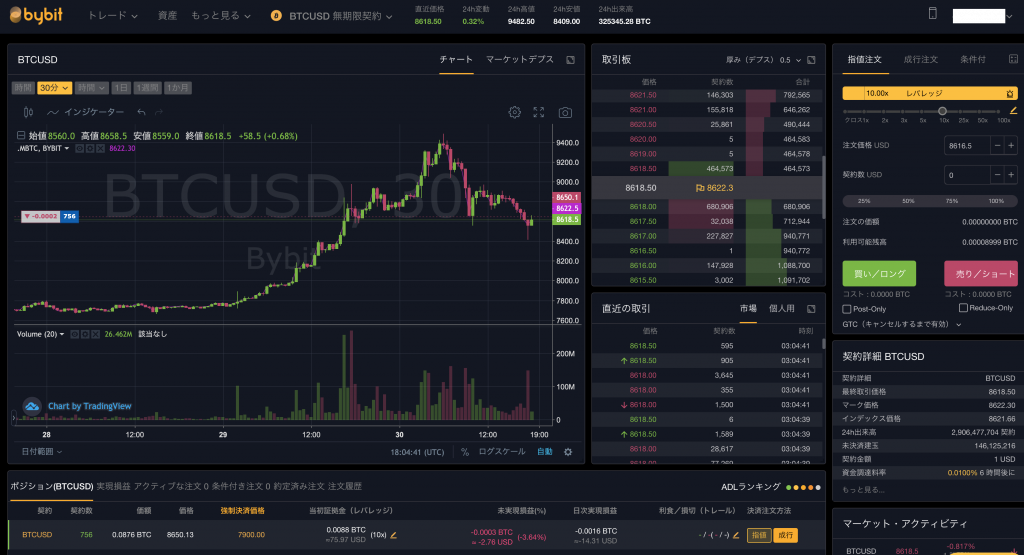Hide the Volume indicator with the eye icon

74,334
